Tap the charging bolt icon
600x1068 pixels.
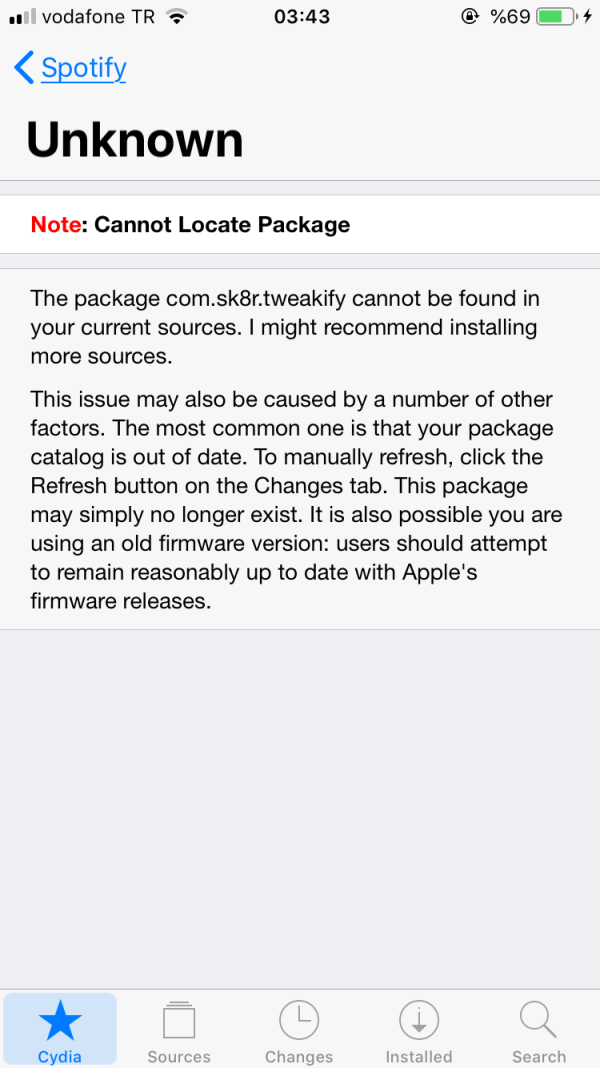point(586,17)
